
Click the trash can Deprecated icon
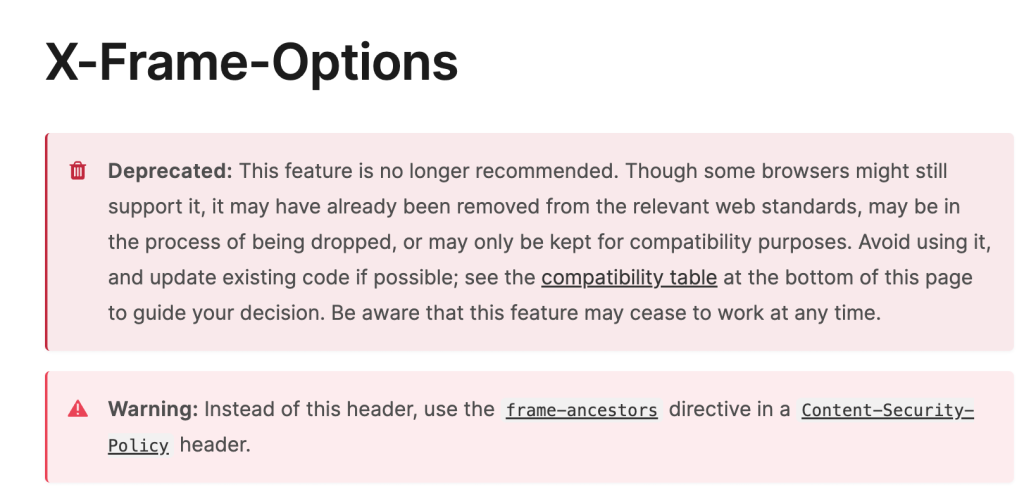click(x=78, y=171)
